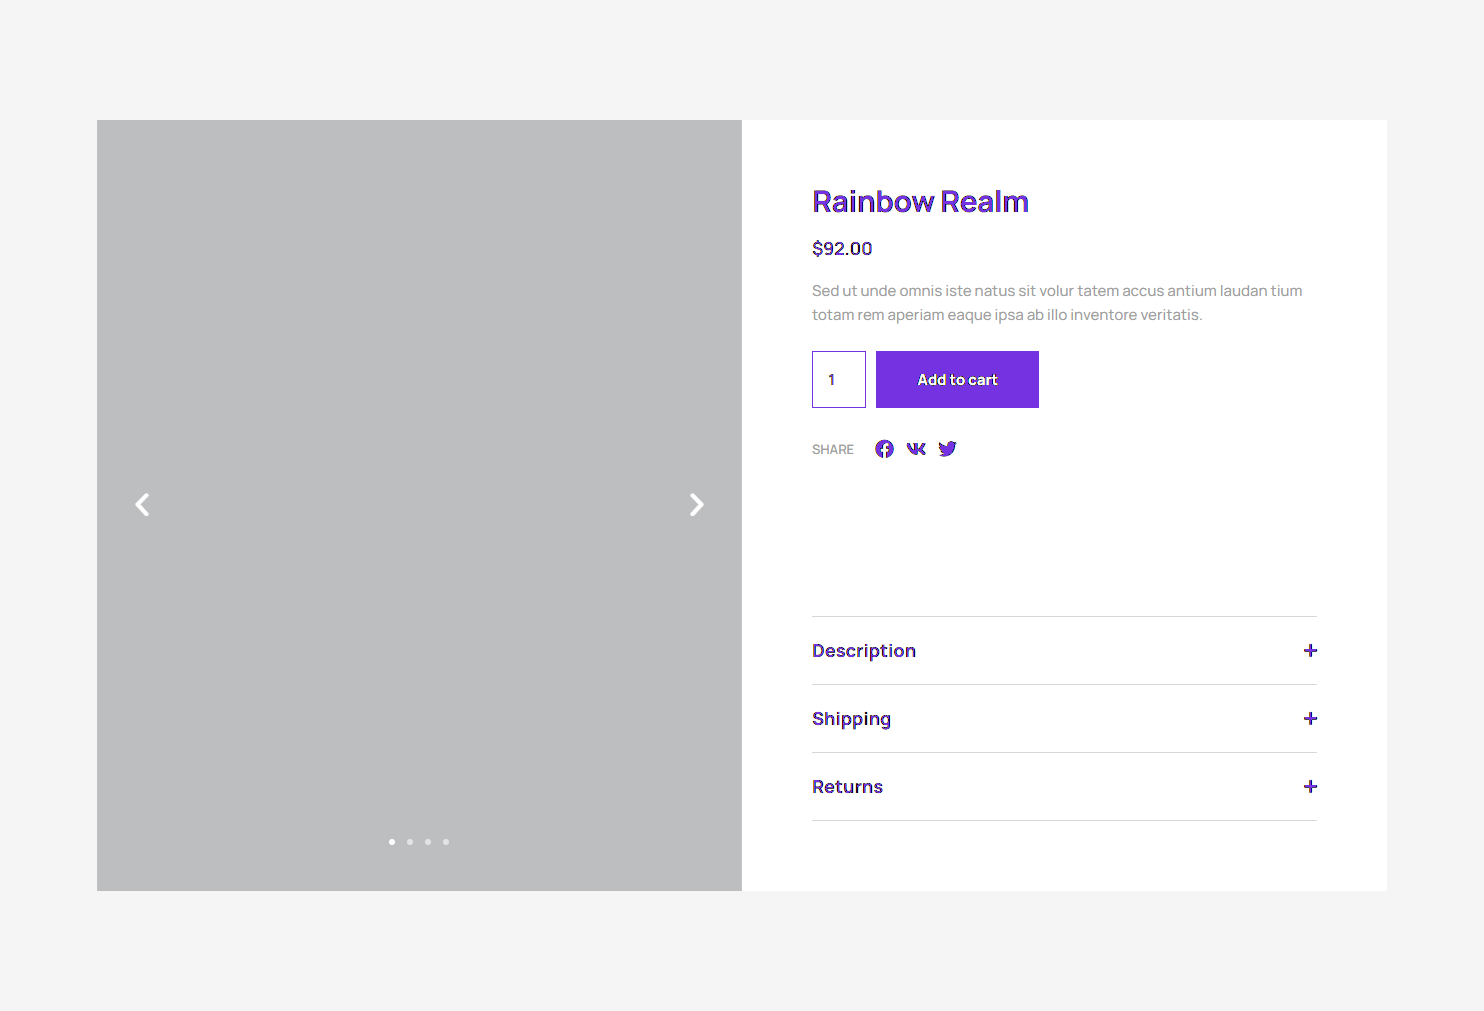Viewport: 1484px width, 1011px height.
Task: Advance to the next product image
Action: 697,505
